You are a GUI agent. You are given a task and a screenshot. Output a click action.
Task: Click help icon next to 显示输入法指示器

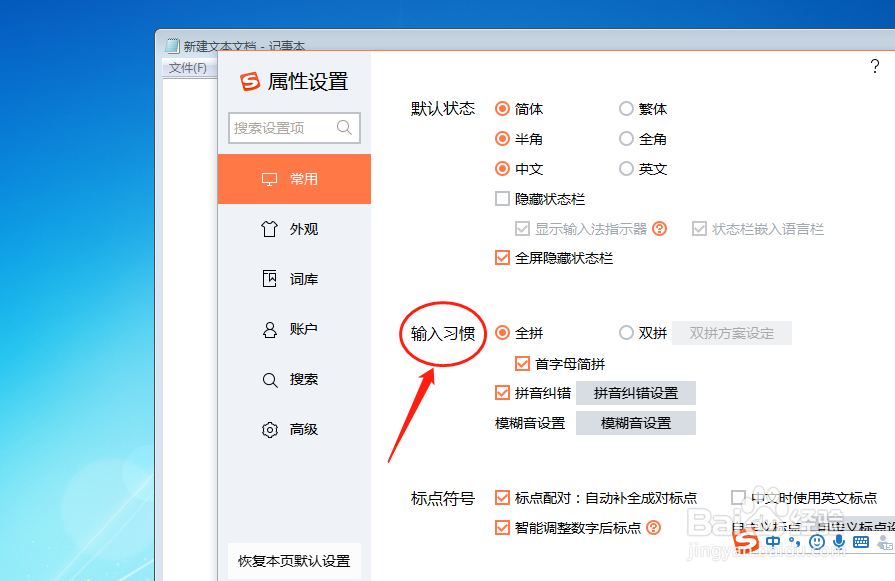pos(659,229)
